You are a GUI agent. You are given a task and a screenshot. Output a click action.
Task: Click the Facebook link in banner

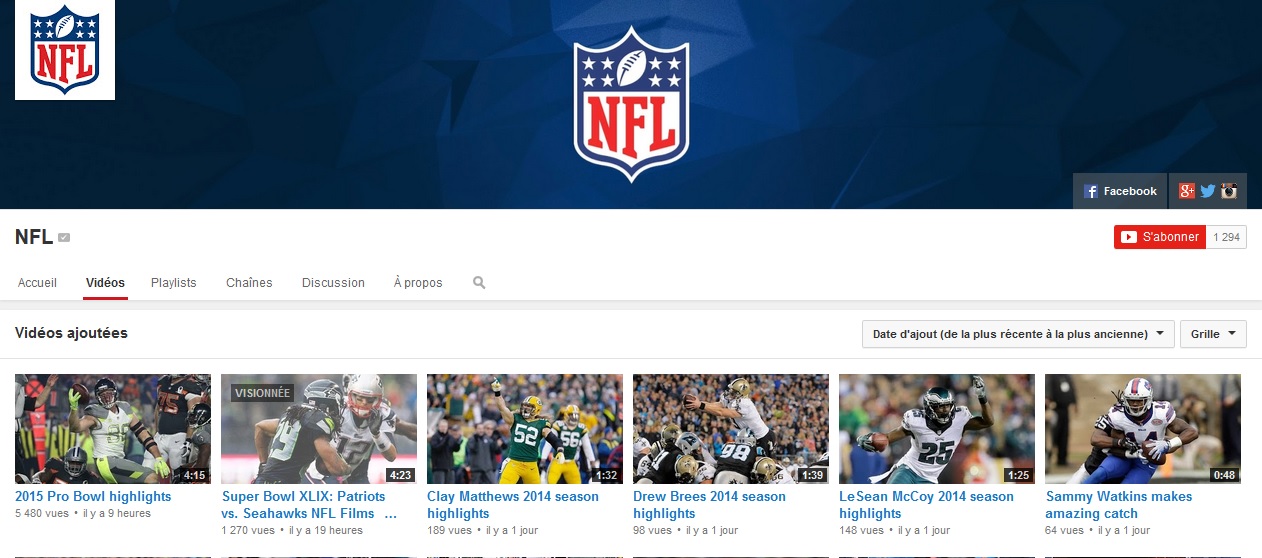1119,191
